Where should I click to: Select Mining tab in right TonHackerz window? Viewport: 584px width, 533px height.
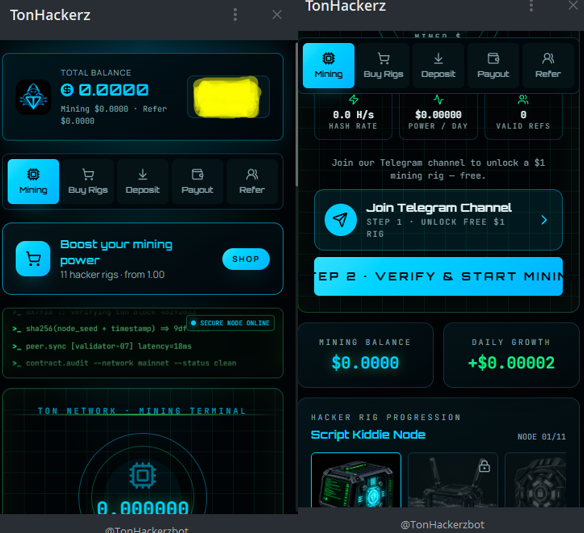[x=328, y=66]
